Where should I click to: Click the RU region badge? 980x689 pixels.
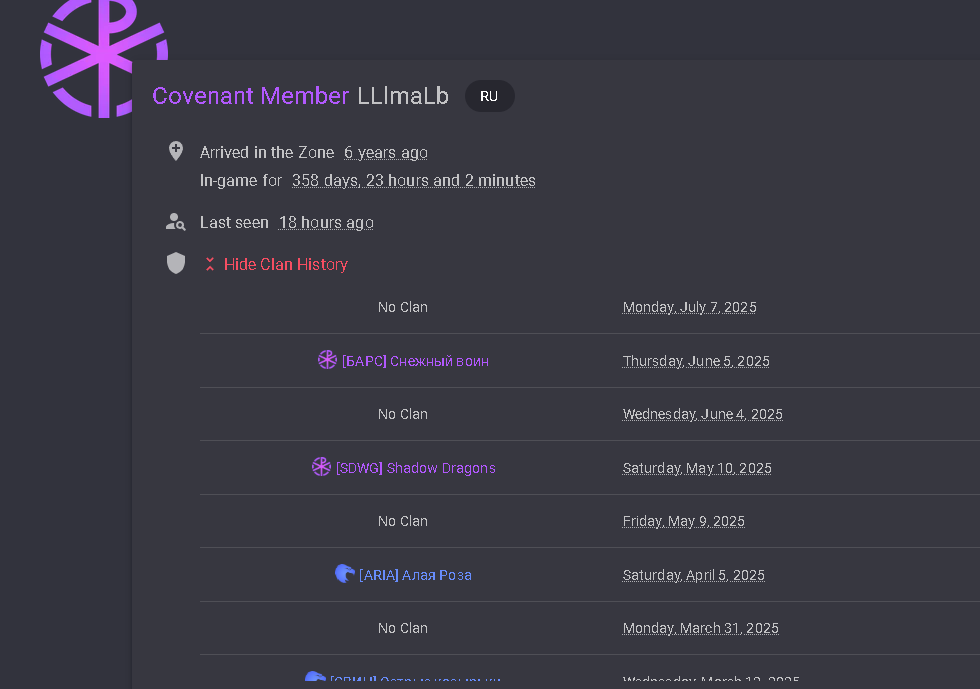489,96
